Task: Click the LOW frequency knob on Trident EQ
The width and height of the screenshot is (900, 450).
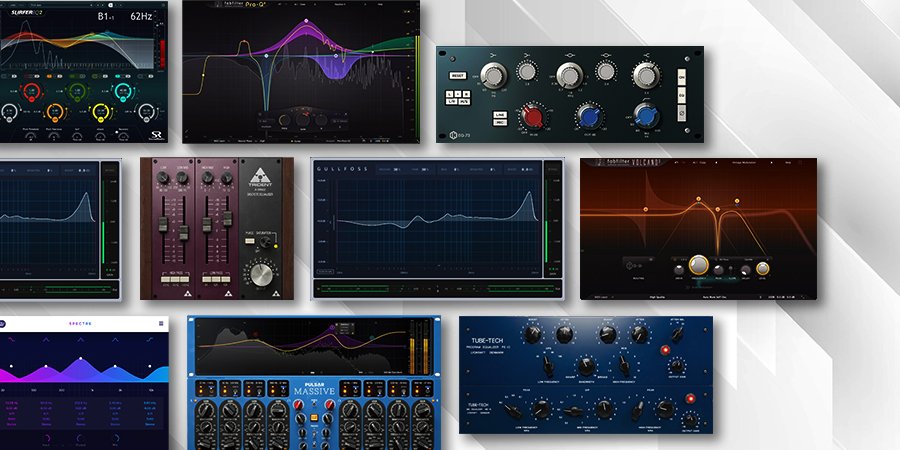Action: (163, 178)
